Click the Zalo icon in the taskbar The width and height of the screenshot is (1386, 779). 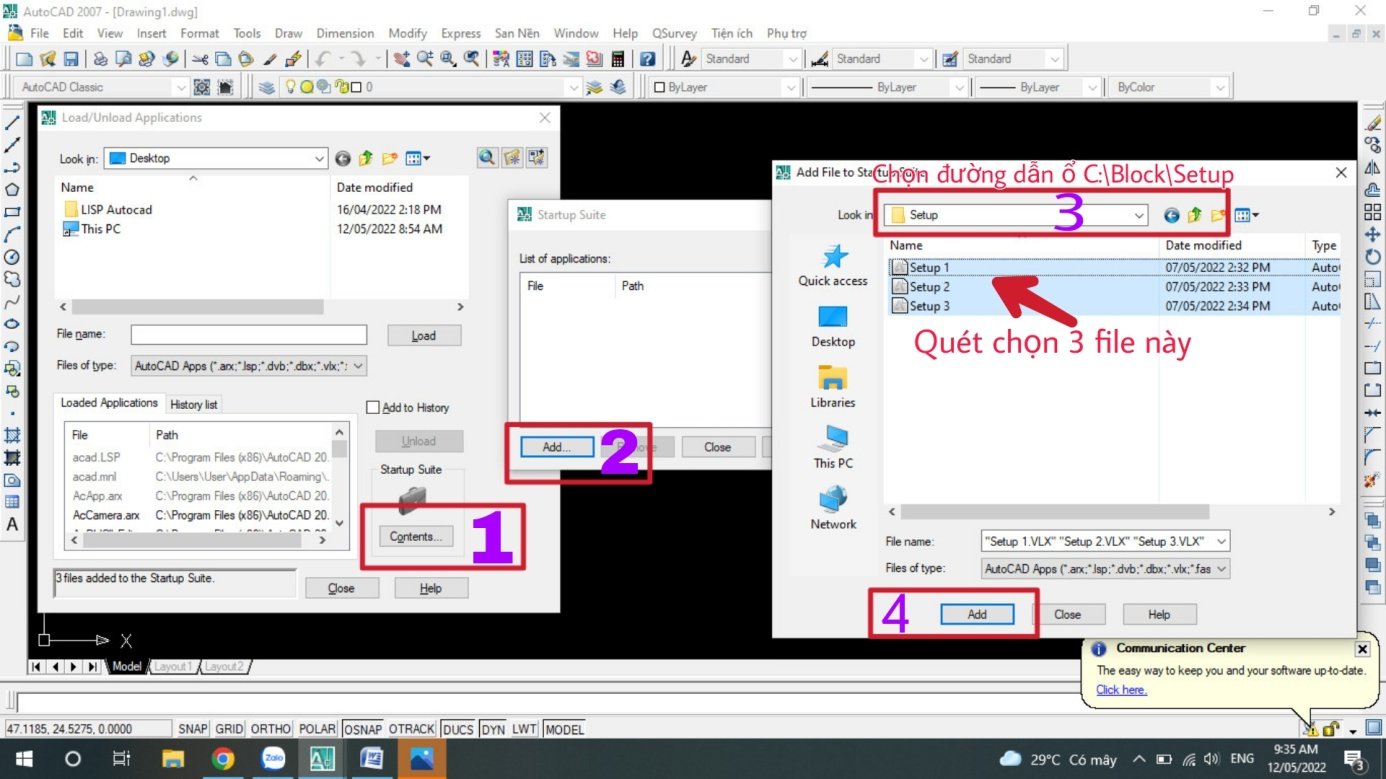click(x=273, y=759)
